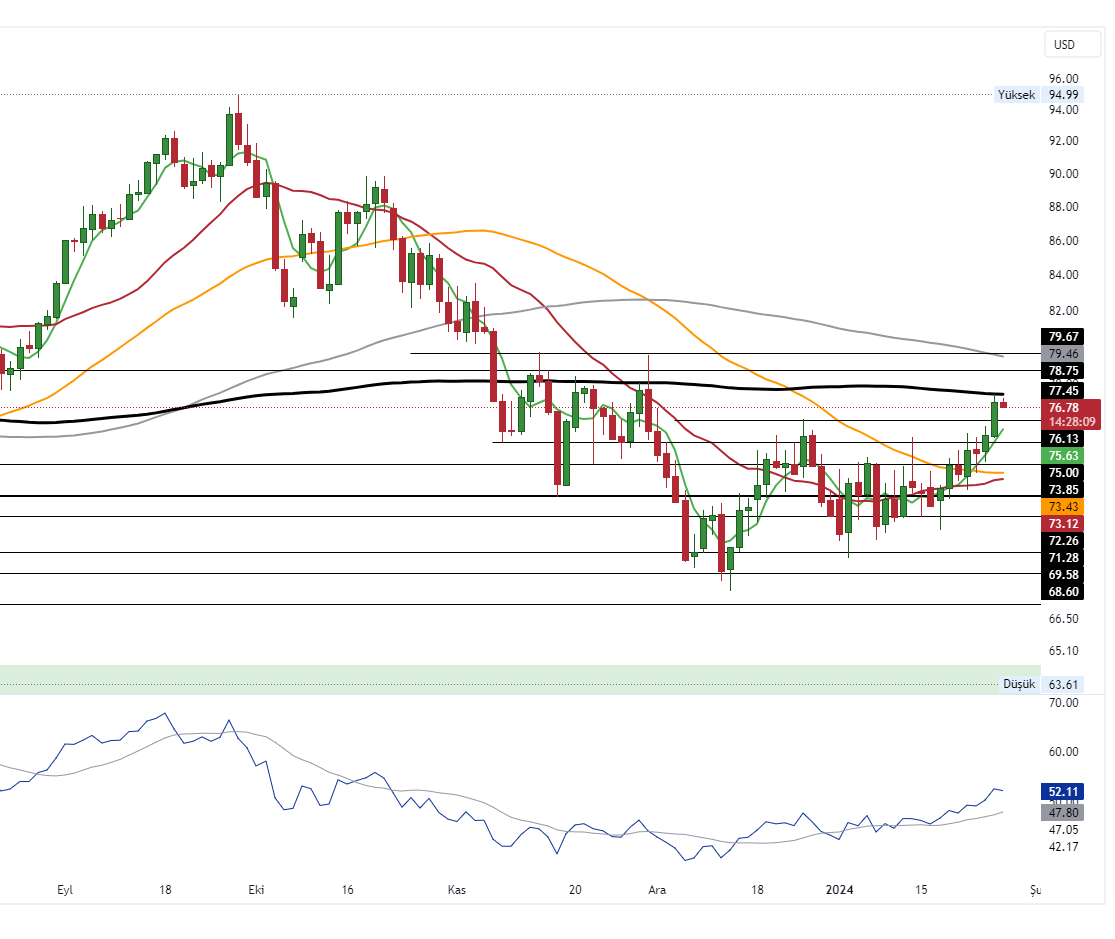Click the Kas month on time axis

[x=457, y=889]
